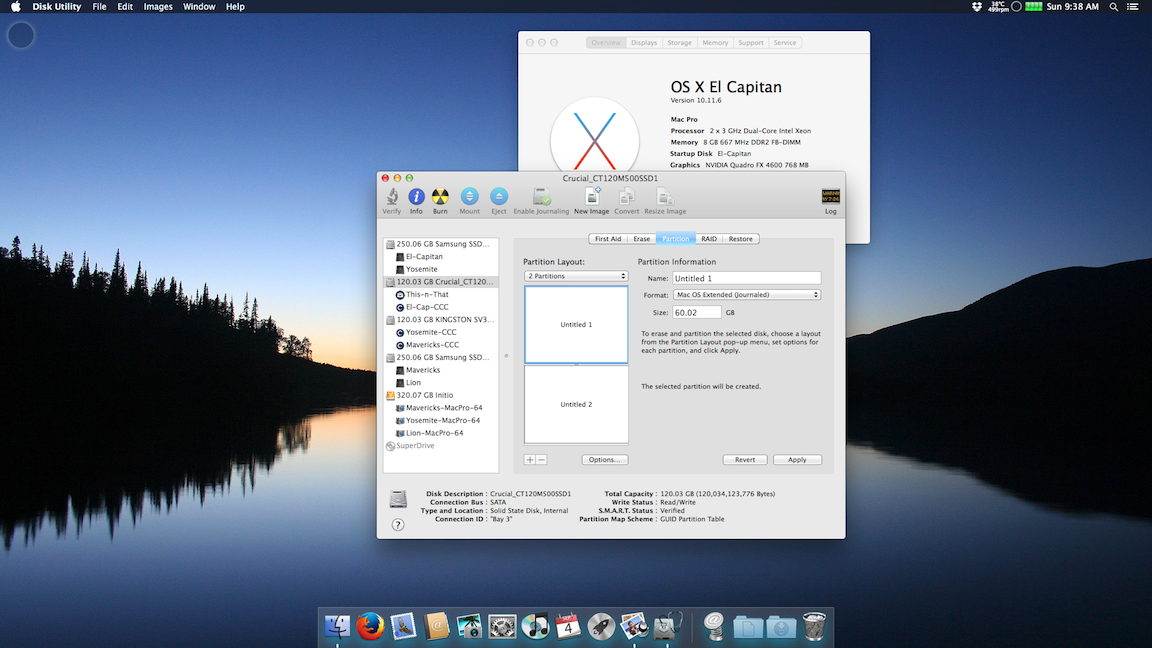
Task: Switch to the RAID tab
Action: tap(709, 239)
